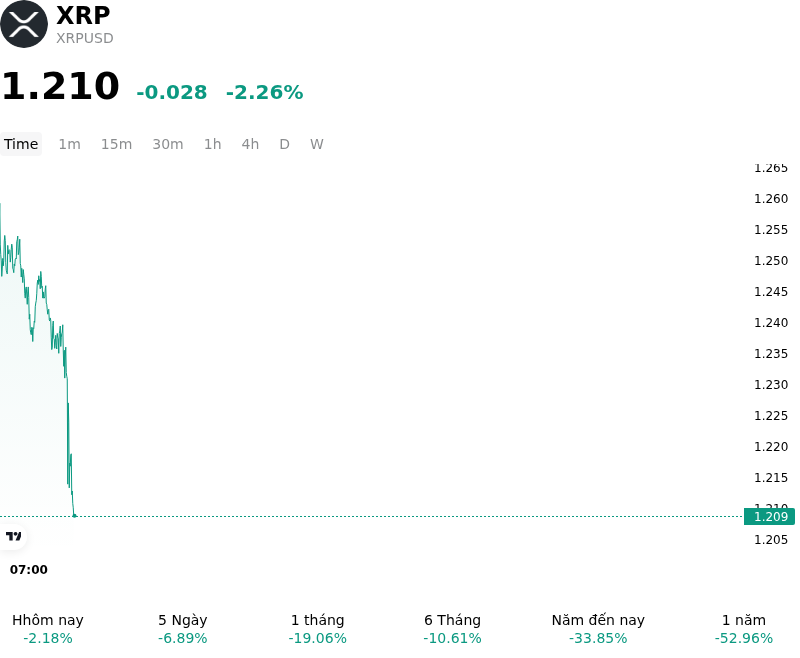Click the 07:00 time axis marker
Image resolution: width=800 pixels, height=658 pixels.
[29, 570]
